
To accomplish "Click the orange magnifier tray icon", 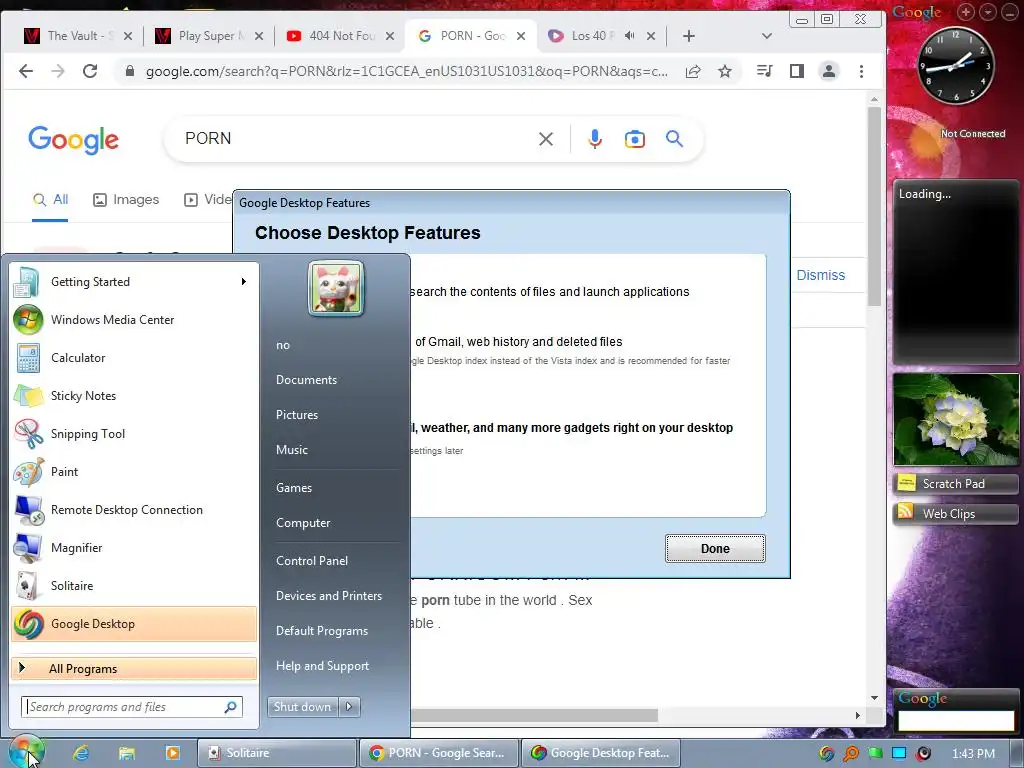I will coord(851,754).
